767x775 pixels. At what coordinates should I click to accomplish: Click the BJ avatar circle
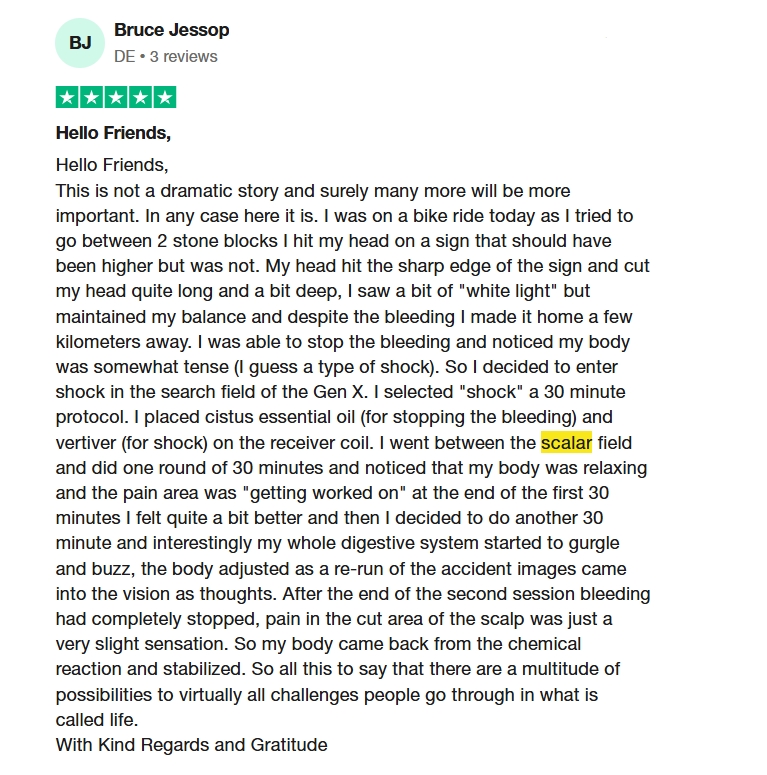click(x=79, y=44)
